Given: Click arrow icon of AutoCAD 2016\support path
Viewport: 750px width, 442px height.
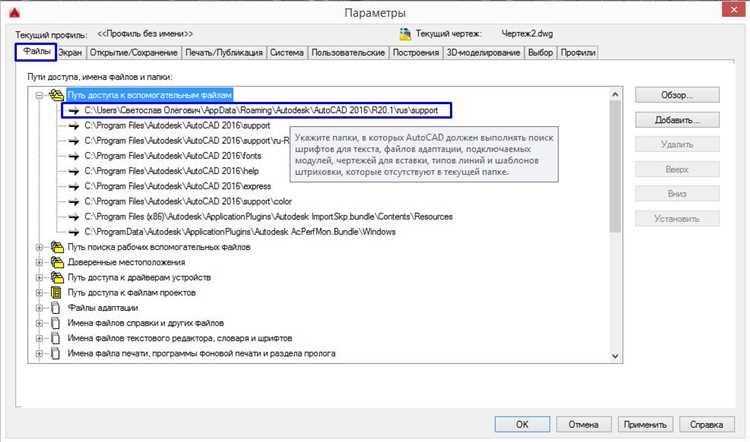Looking at the screenshot, I should point(73,126).
